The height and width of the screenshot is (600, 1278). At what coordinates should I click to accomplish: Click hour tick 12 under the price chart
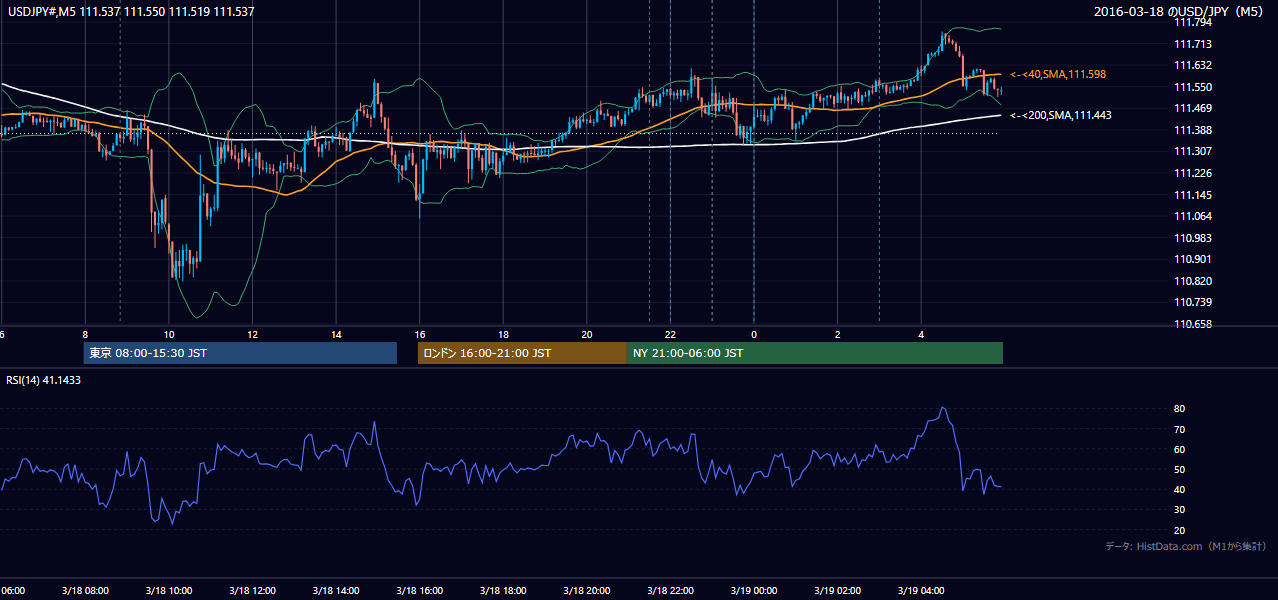[x=253, y=335]
